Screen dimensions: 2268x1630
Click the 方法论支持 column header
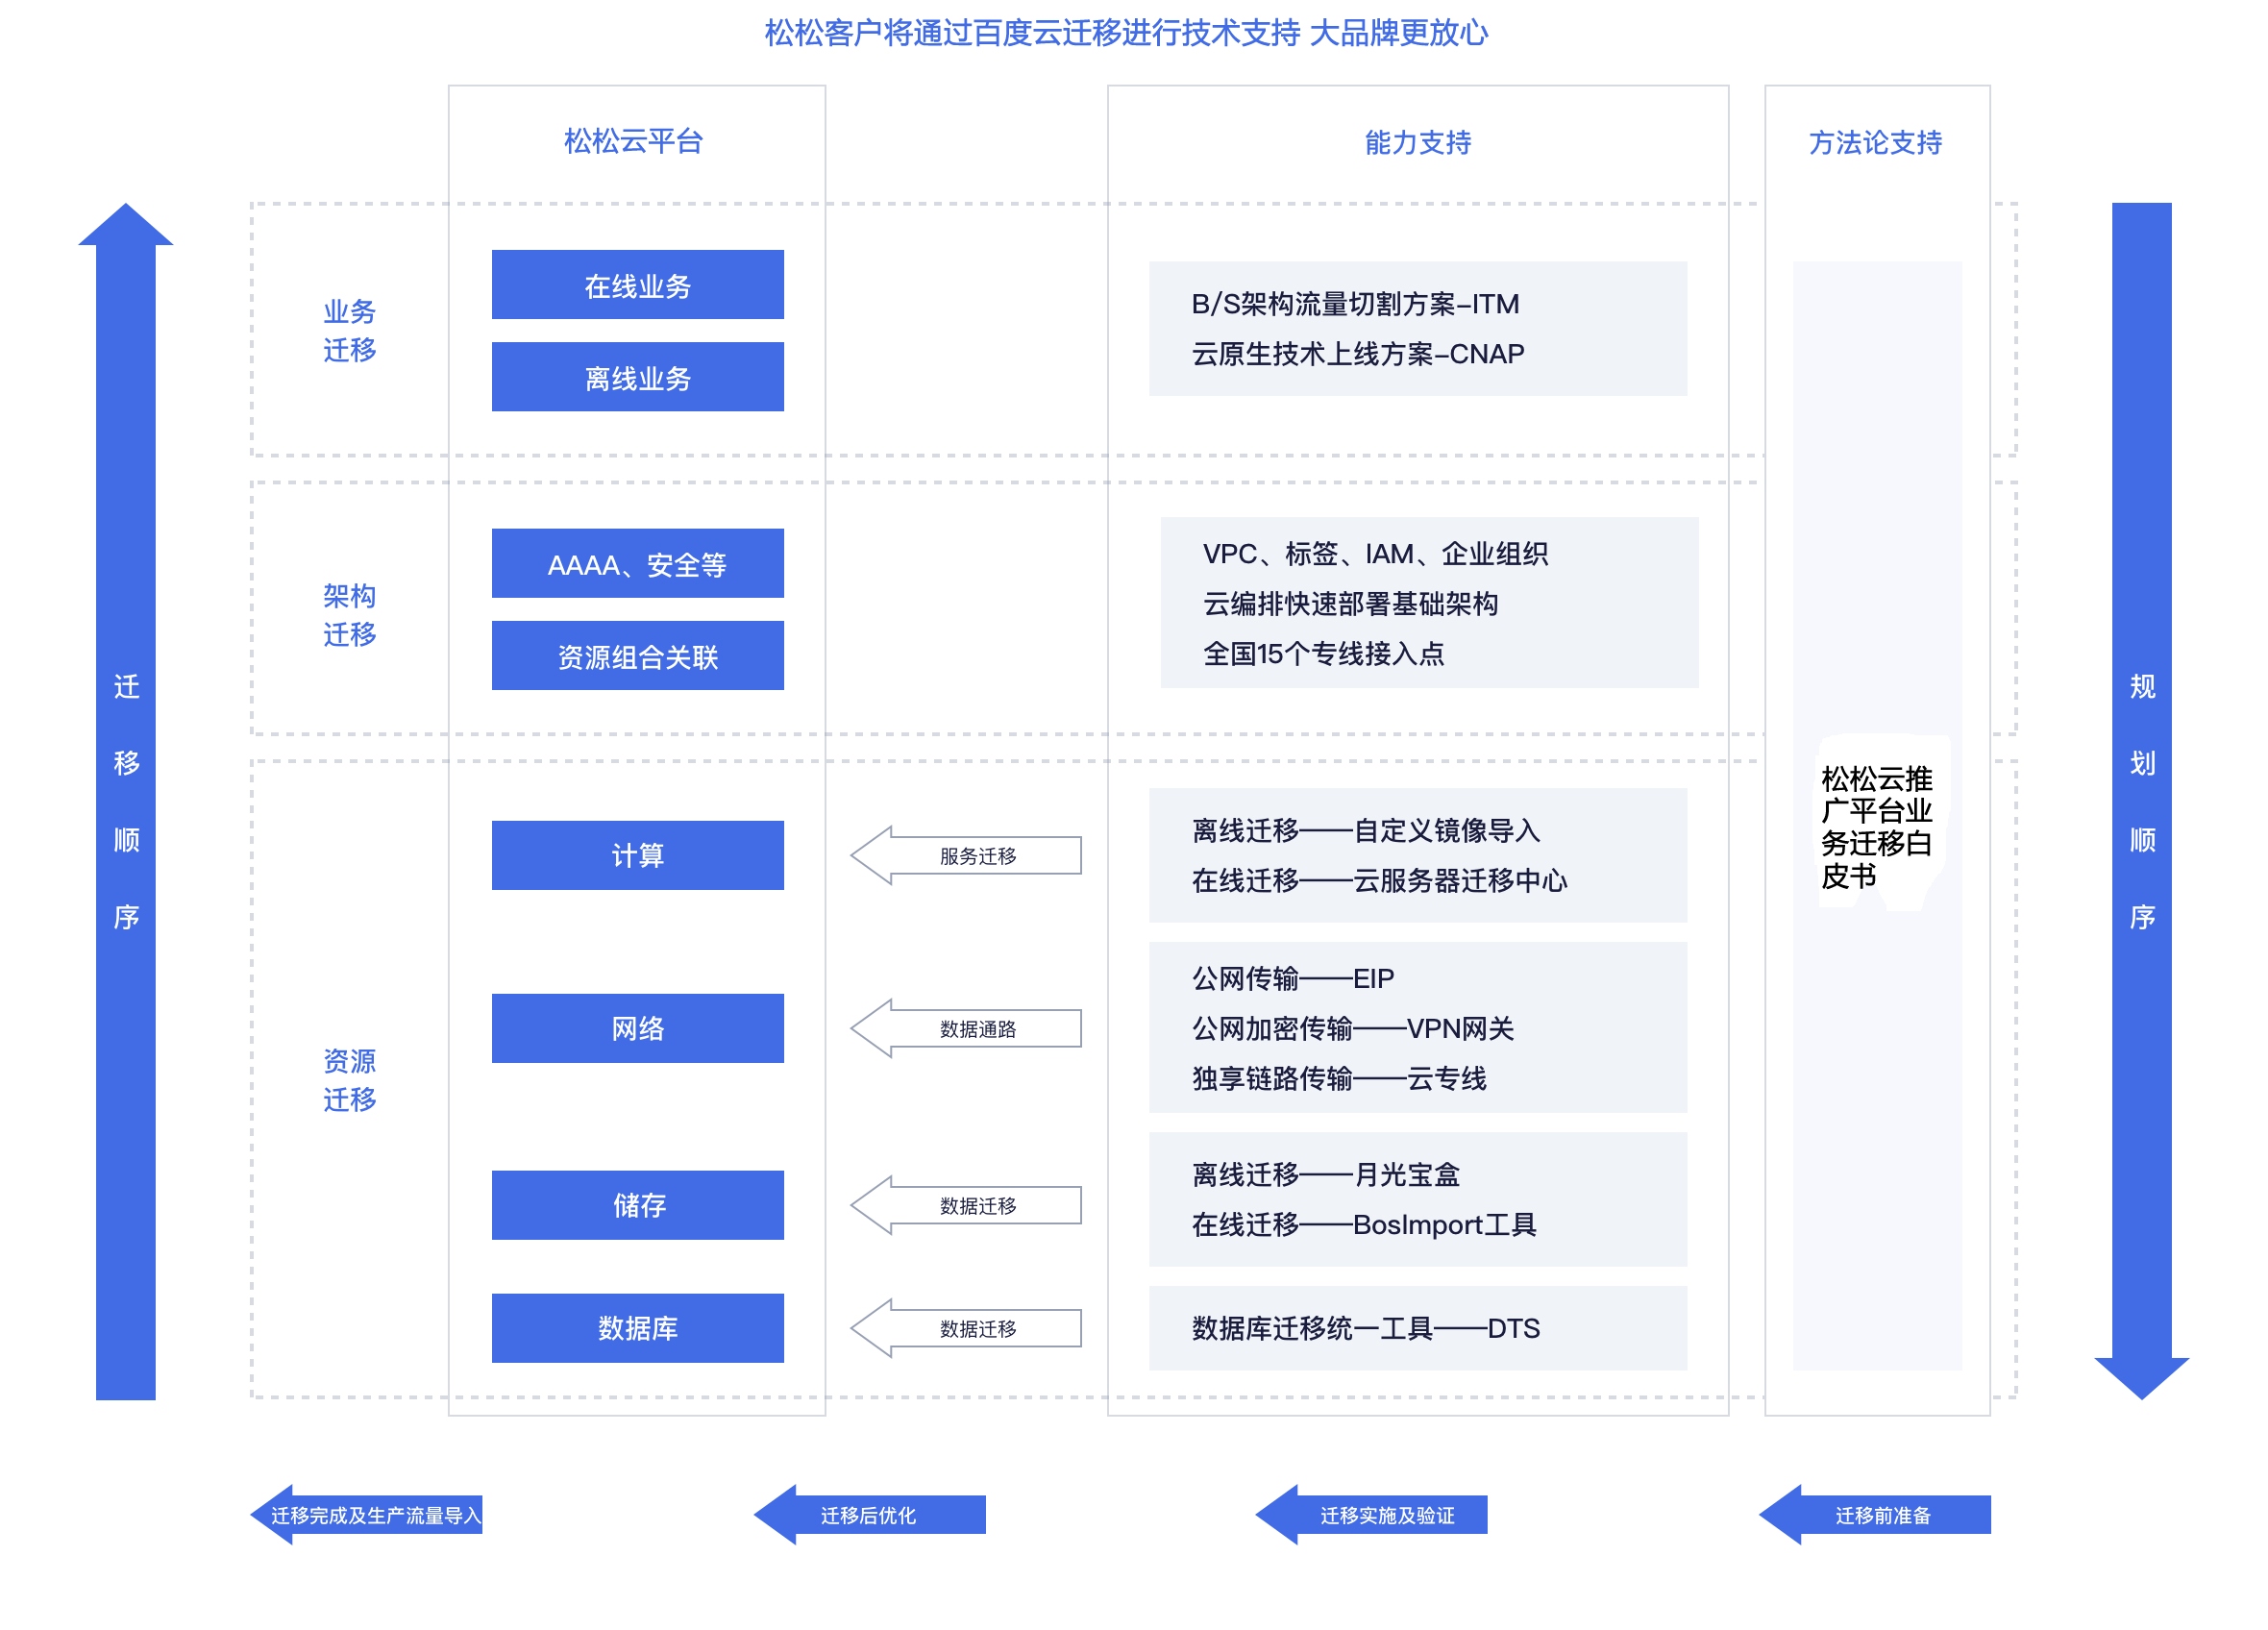[x=1876, y=142]
